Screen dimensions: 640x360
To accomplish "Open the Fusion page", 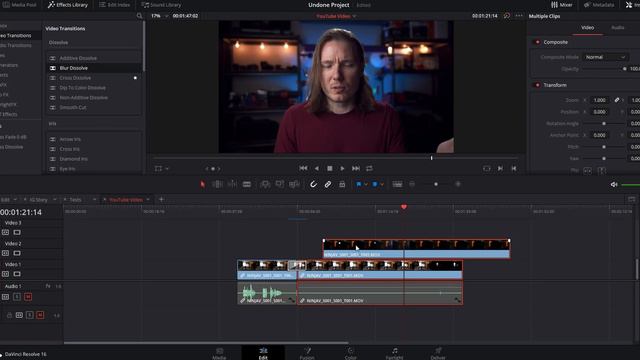I will coord(307,353).
